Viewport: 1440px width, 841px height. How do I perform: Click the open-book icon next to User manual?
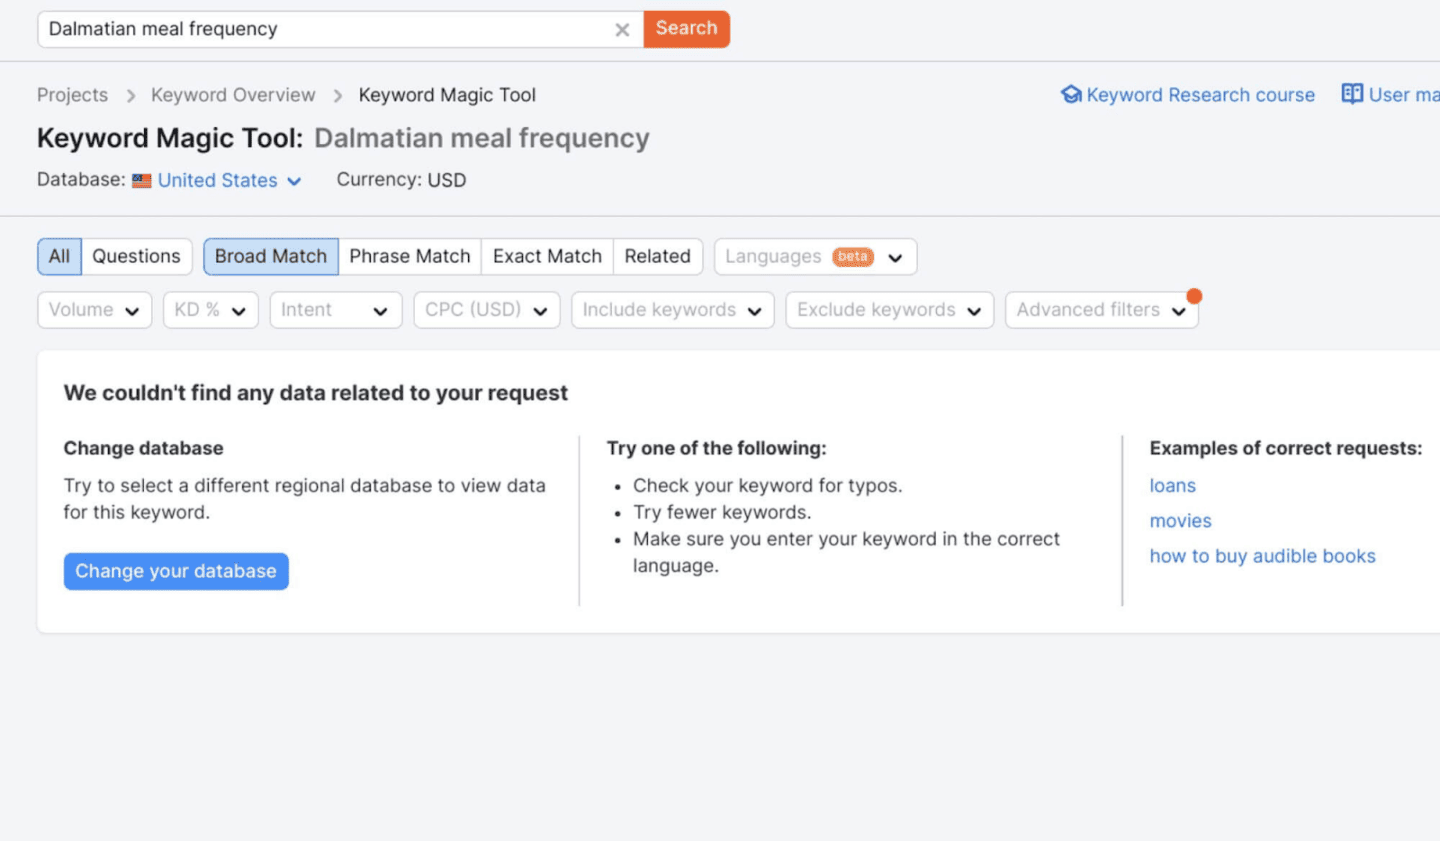1351,94
